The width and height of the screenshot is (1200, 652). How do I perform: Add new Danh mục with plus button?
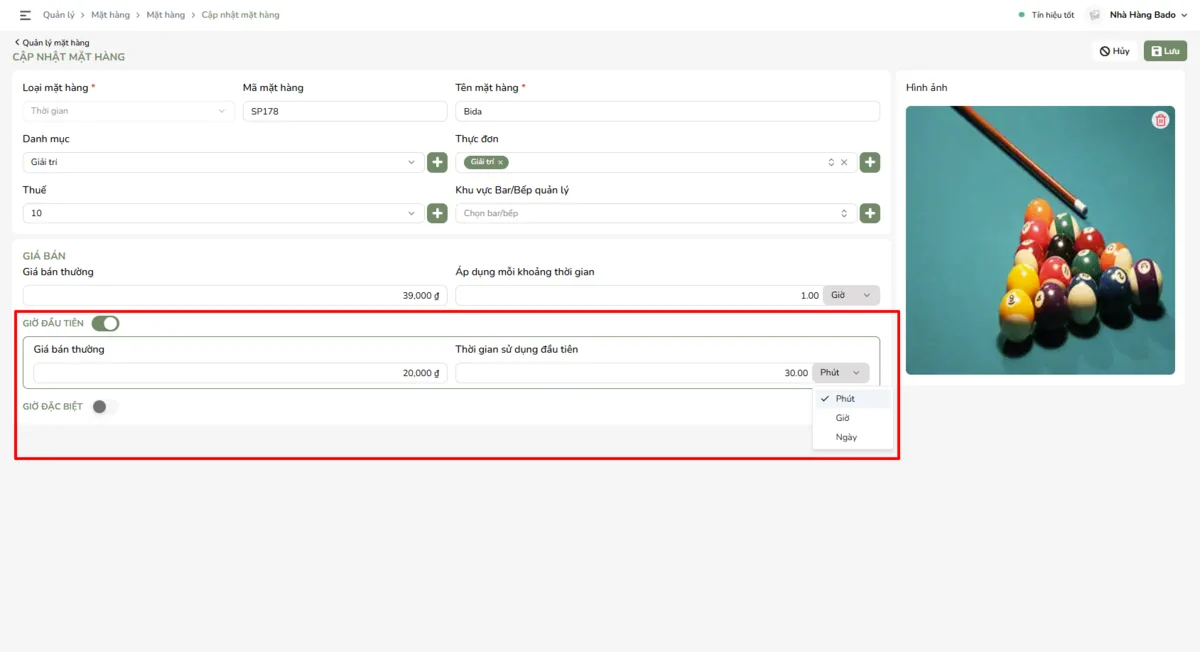point(437,162)
